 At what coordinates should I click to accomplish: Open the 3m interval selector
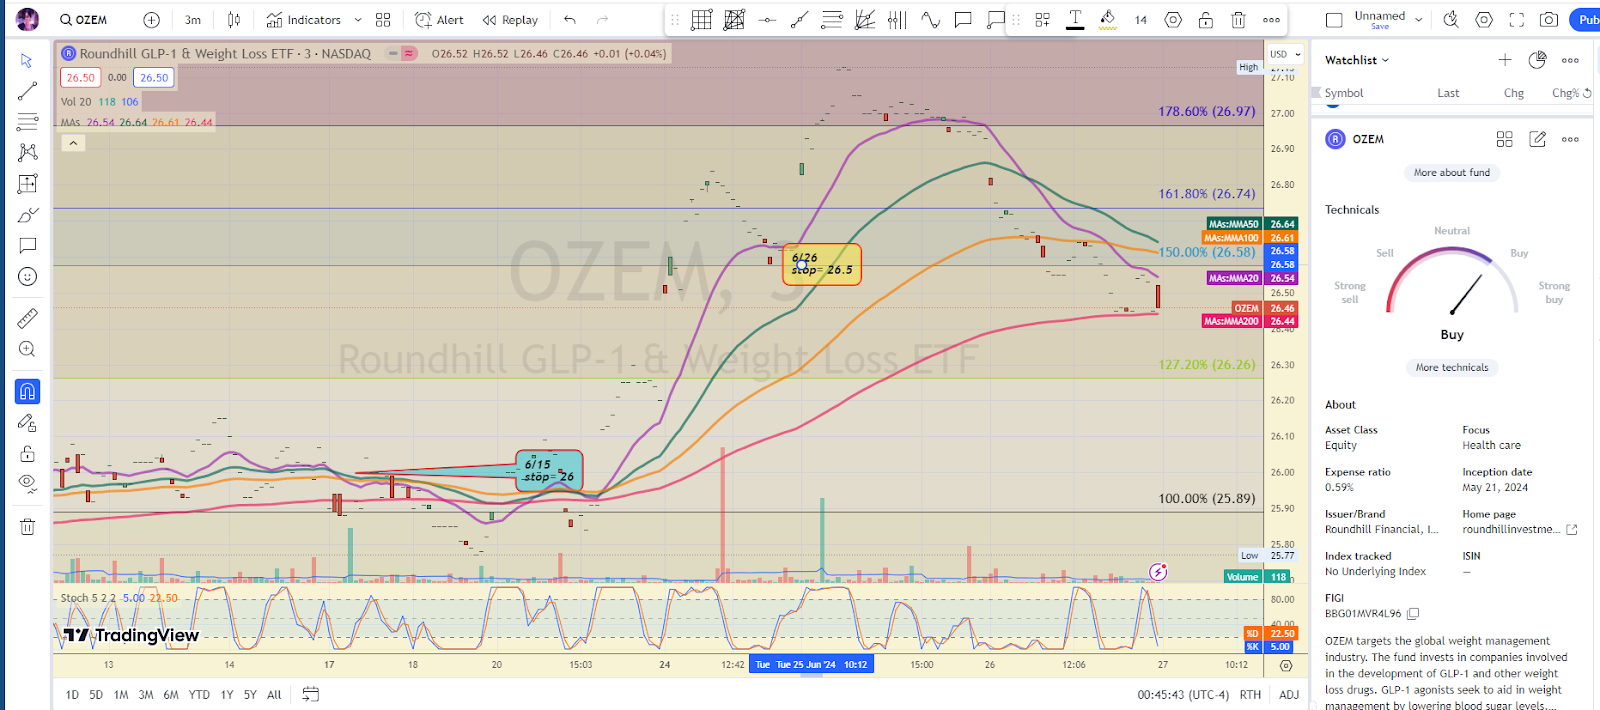pyautogui.click(x=193, y=20)
